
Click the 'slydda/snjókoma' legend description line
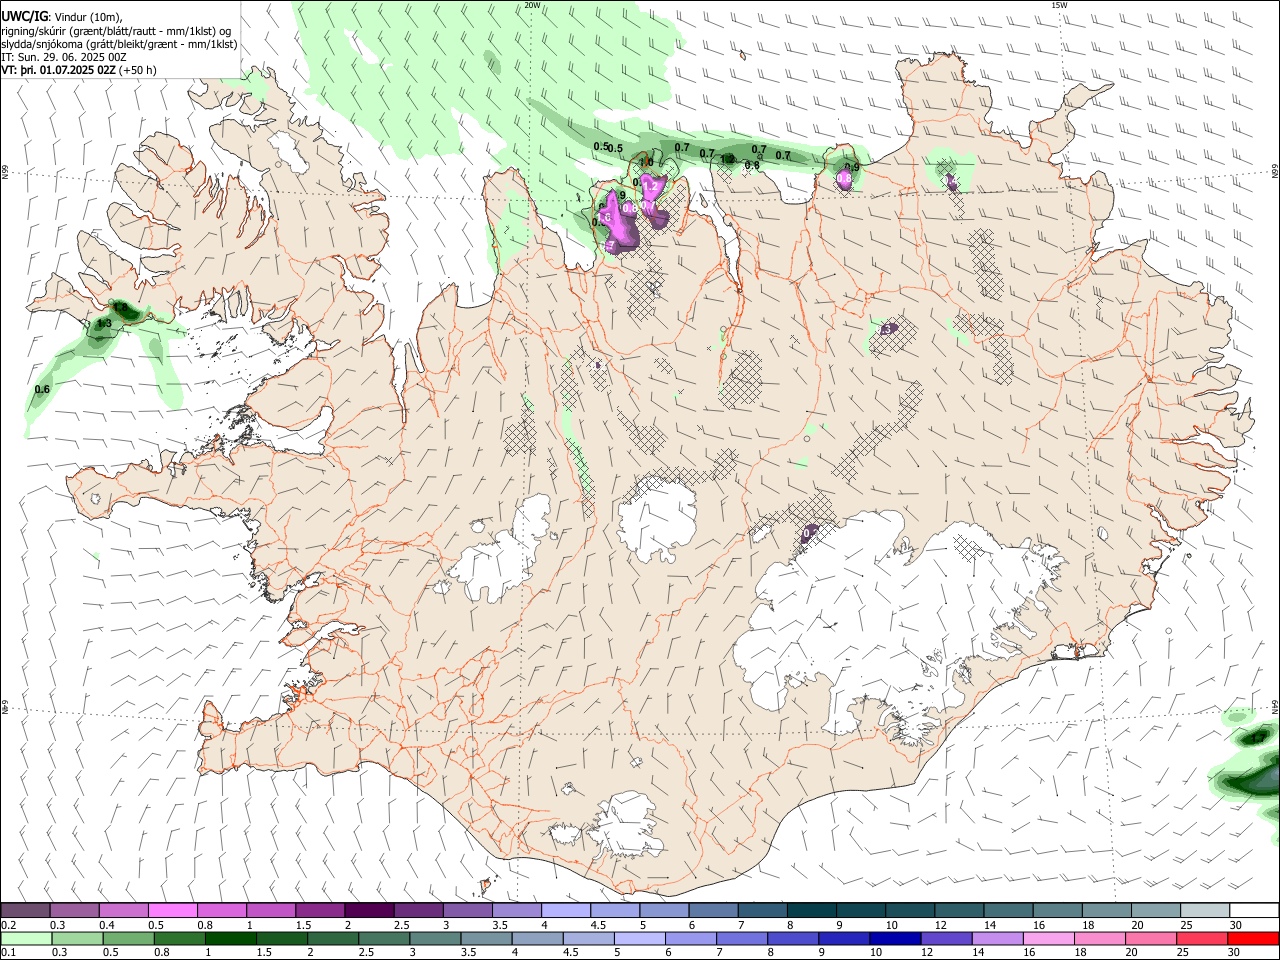point(119,44)
